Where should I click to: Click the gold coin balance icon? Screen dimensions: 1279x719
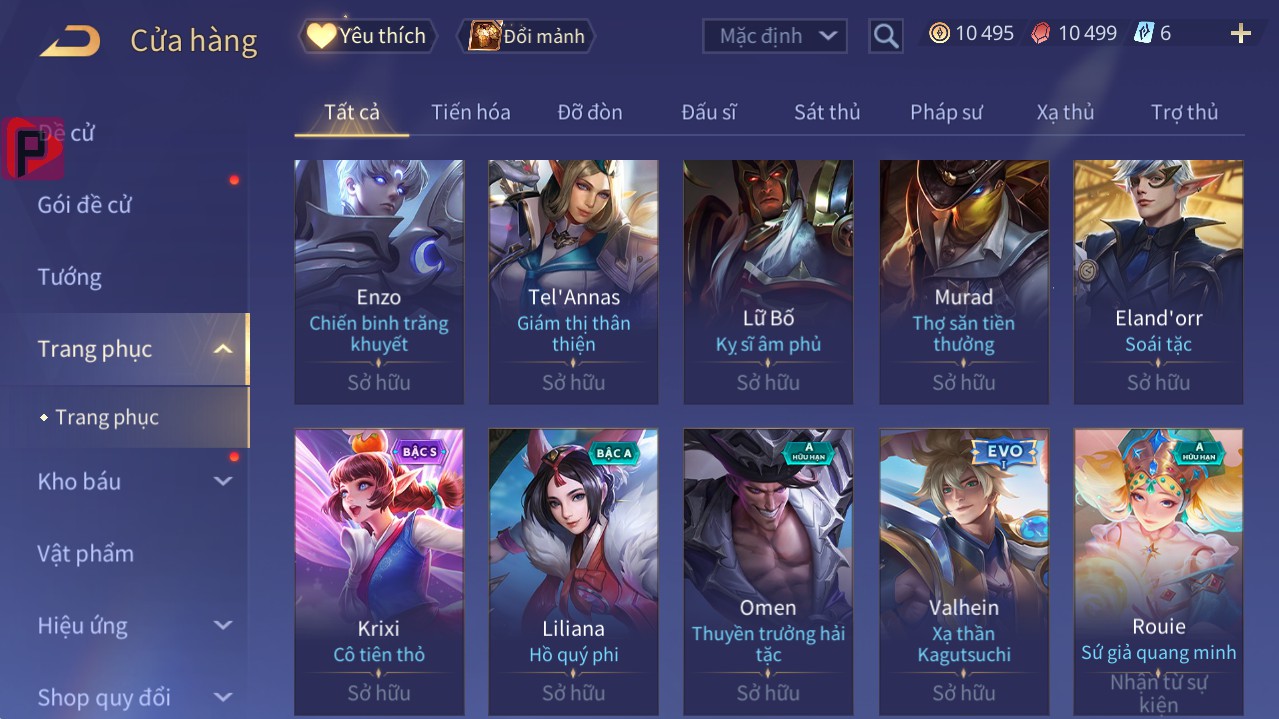[x=939, y=33]
